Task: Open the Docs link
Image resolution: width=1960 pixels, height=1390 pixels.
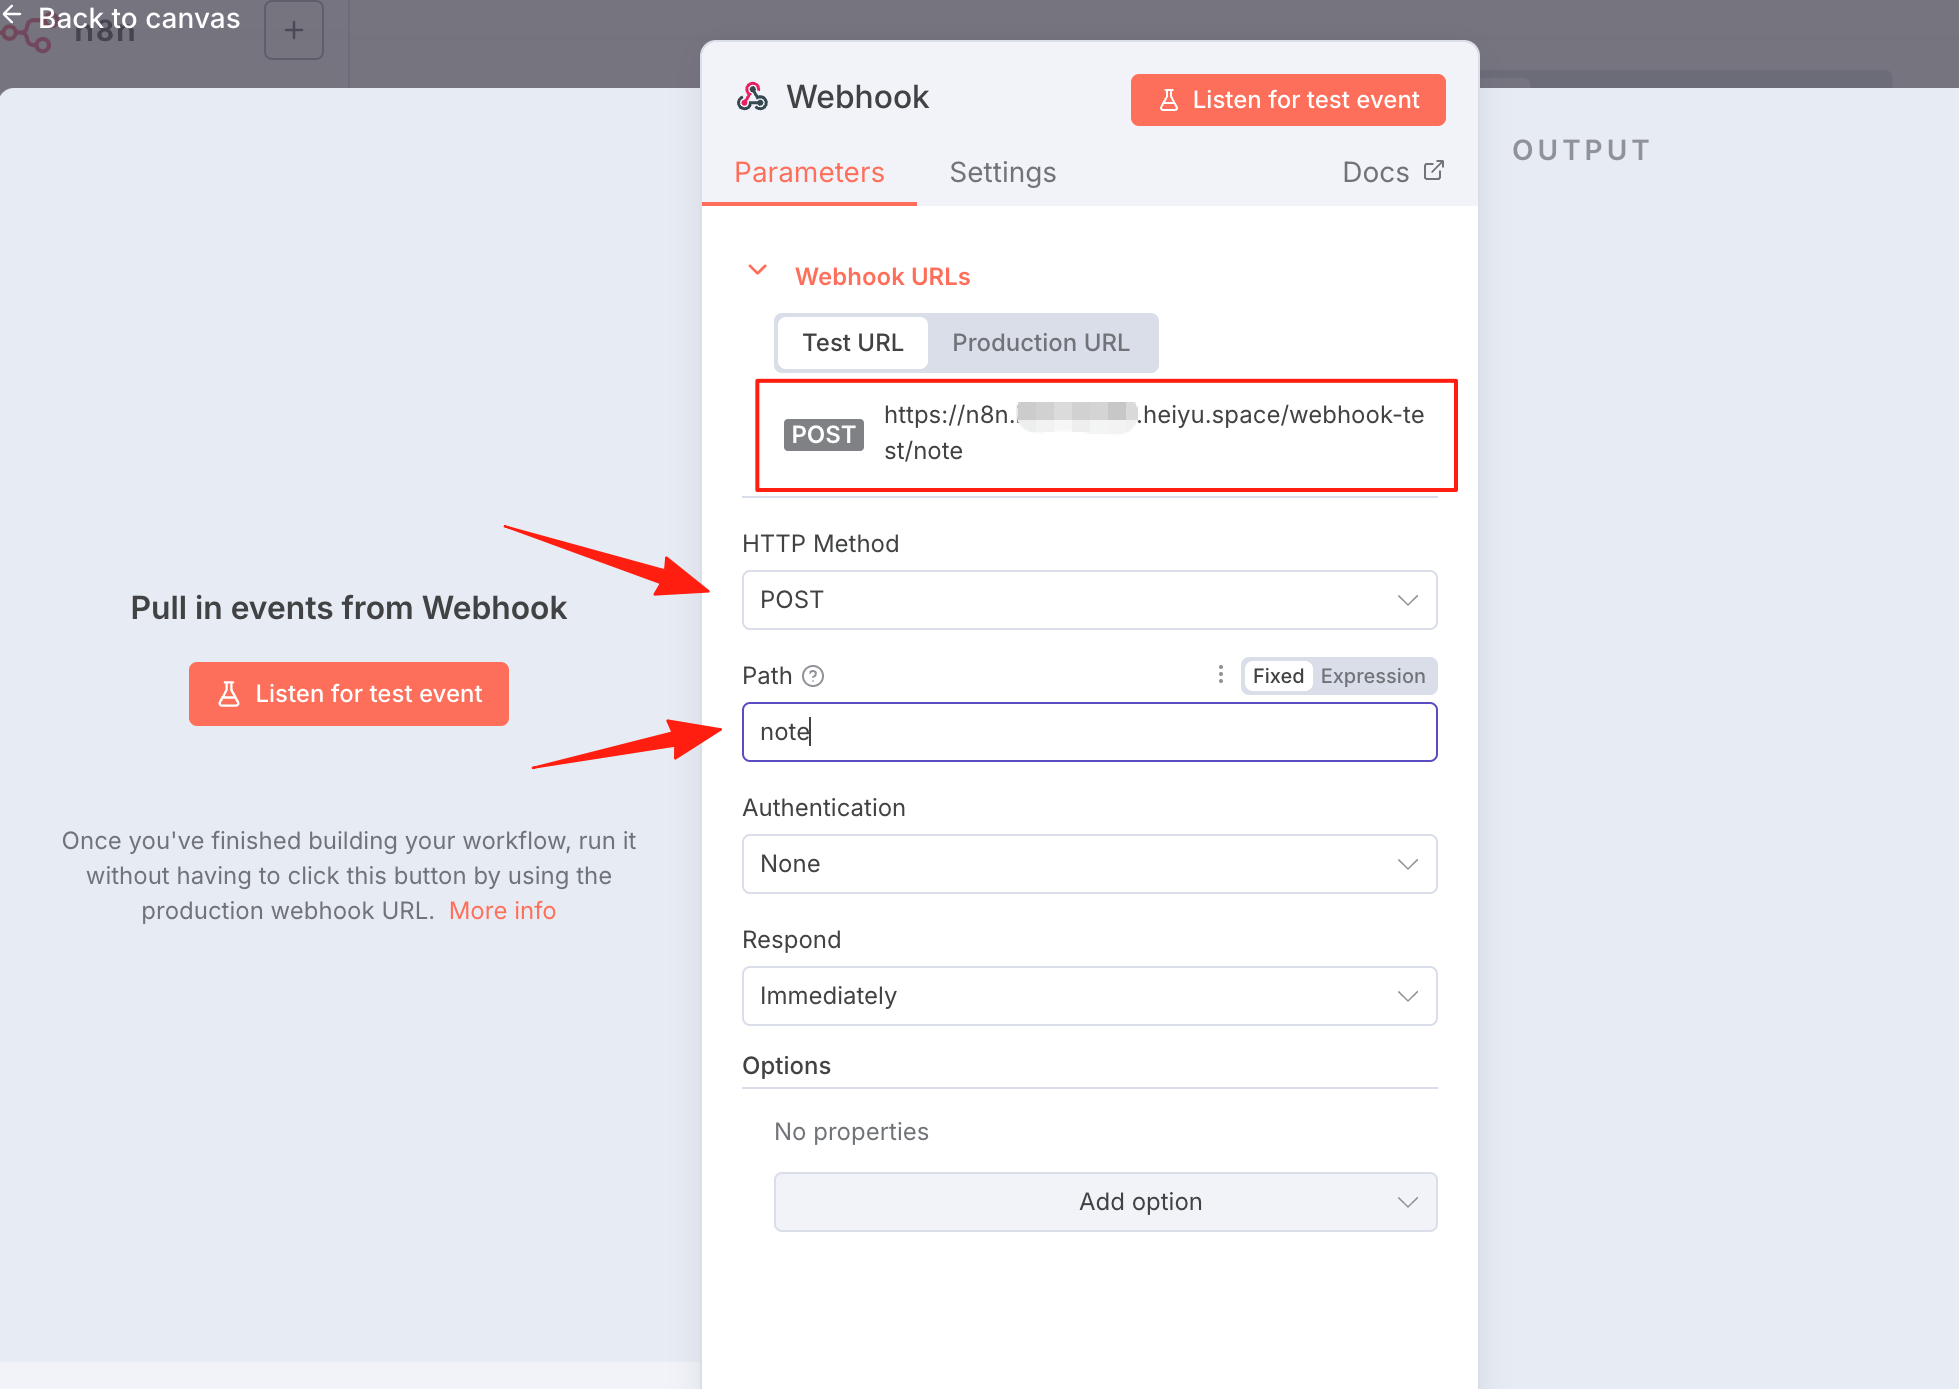Action: [x=1393, y=172]
